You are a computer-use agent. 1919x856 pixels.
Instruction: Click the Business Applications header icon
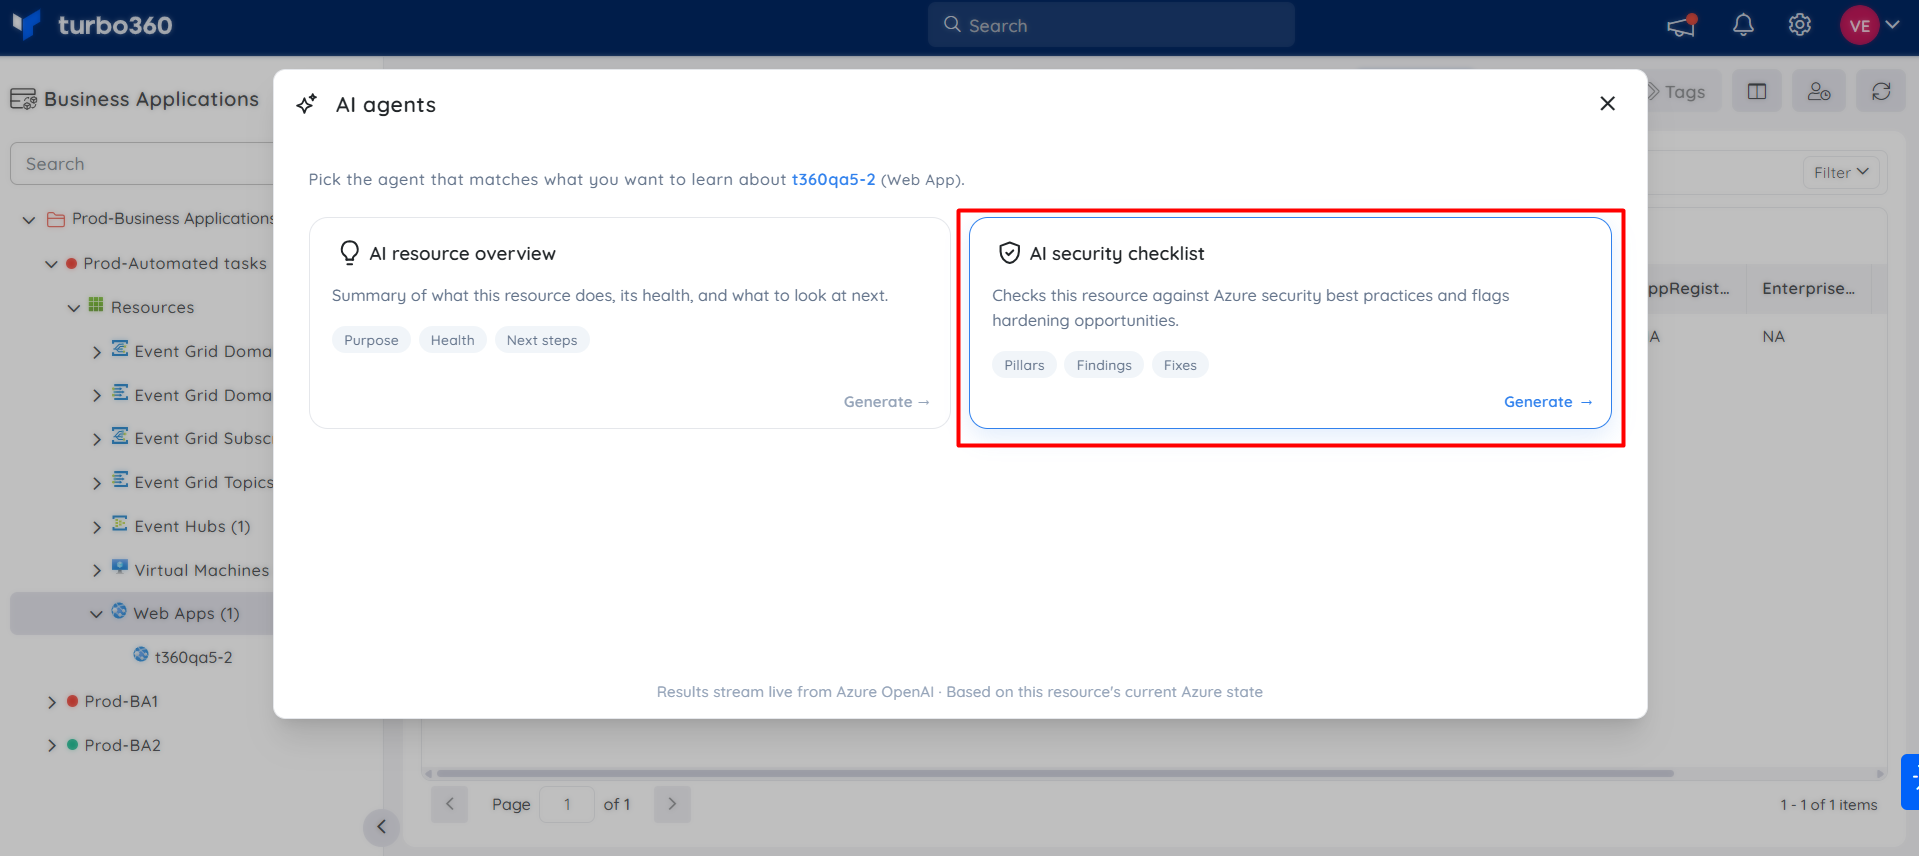(x=23, y=99)
